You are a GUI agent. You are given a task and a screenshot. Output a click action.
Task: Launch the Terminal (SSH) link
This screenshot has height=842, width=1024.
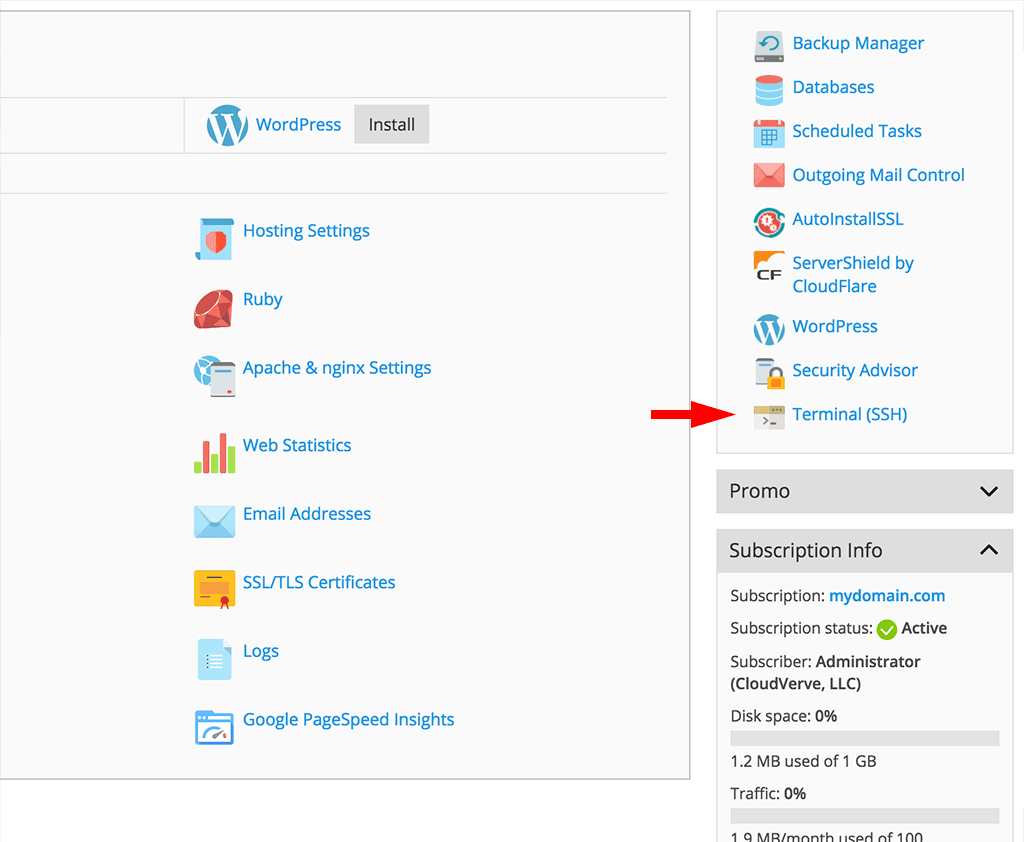pos(850,414)
